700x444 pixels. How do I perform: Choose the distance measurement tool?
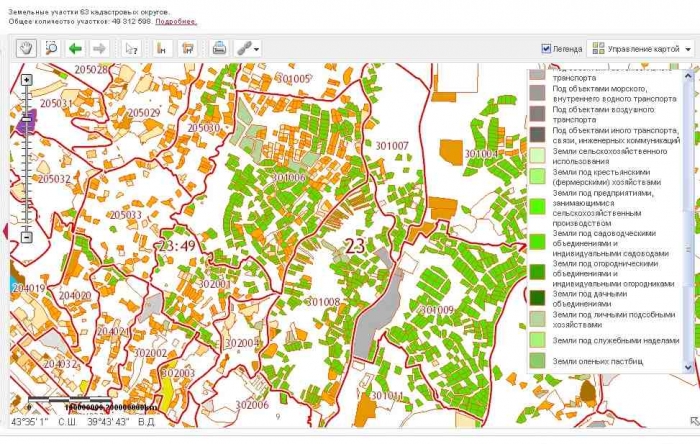coord(161,48)
